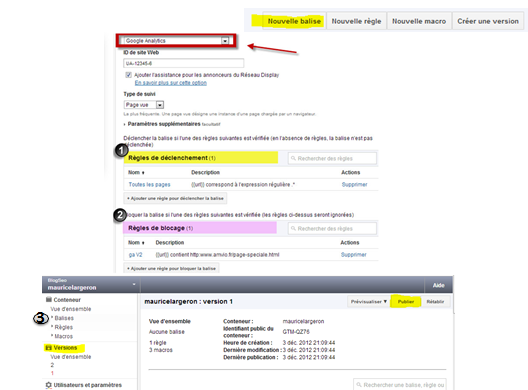528x390 pixels.
Task: Sort déclenchement rules by Nom column
Action: click(136, 172)
